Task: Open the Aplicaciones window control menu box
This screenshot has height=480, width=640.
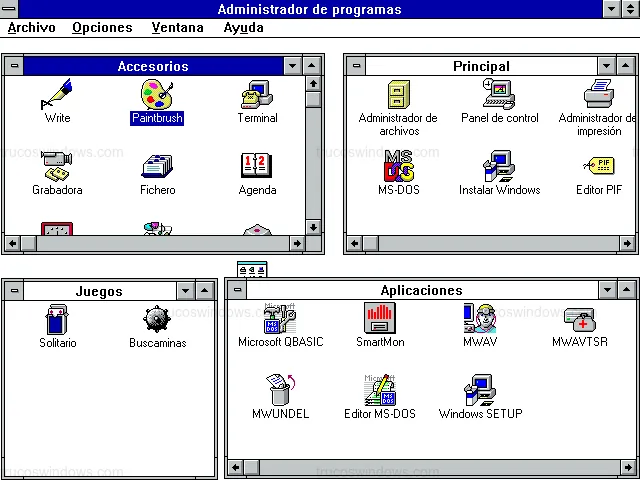Action: coord(236,291)
